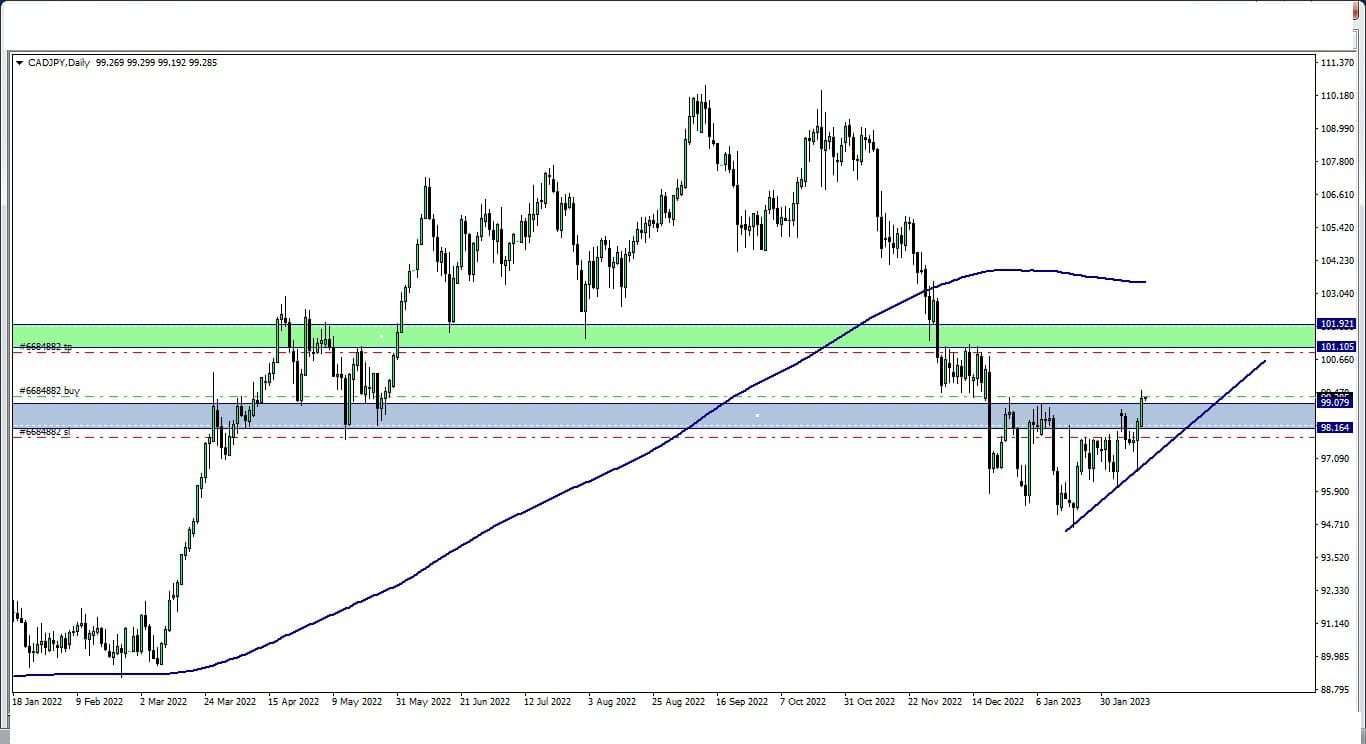
Task: Click the 93.520 price scale label
Action: click(1337, 558)
